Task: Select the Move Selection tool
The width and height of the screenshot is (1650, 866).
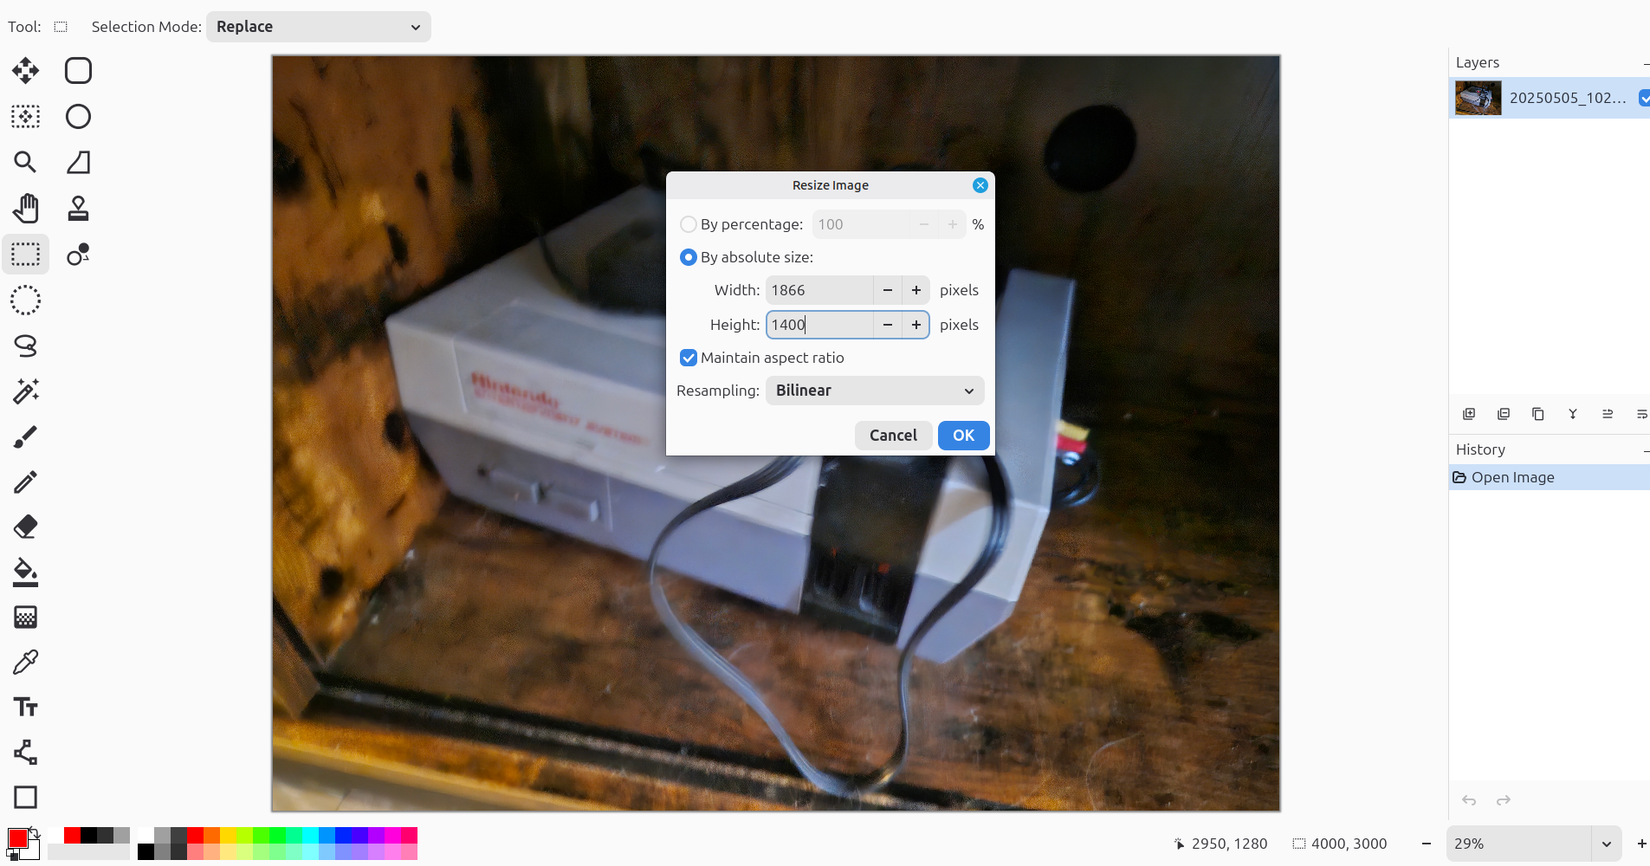Action: [x=25, y=116]
